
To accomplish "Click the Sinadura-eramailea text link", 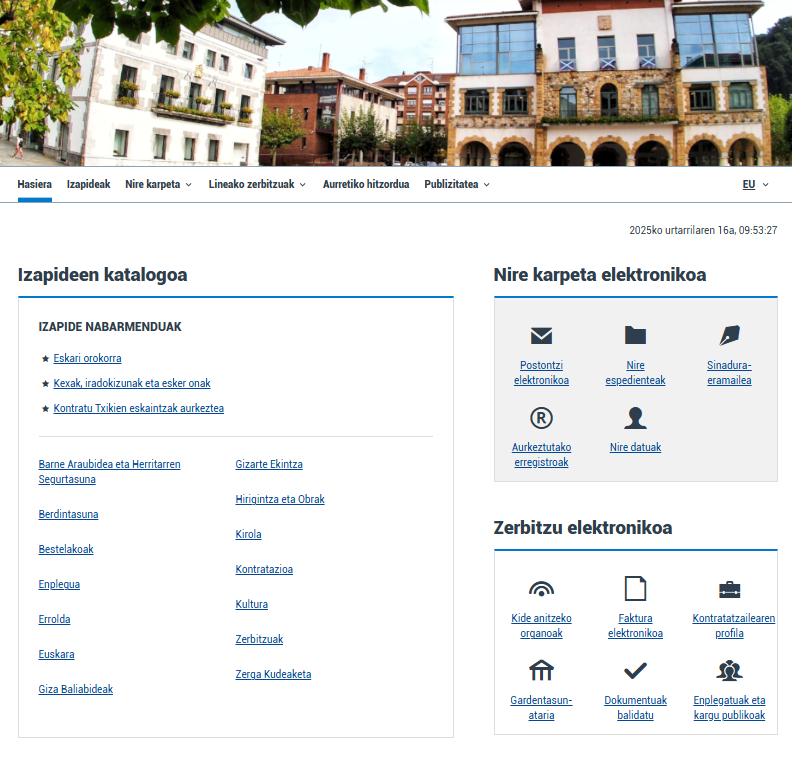I will point(729,373).
